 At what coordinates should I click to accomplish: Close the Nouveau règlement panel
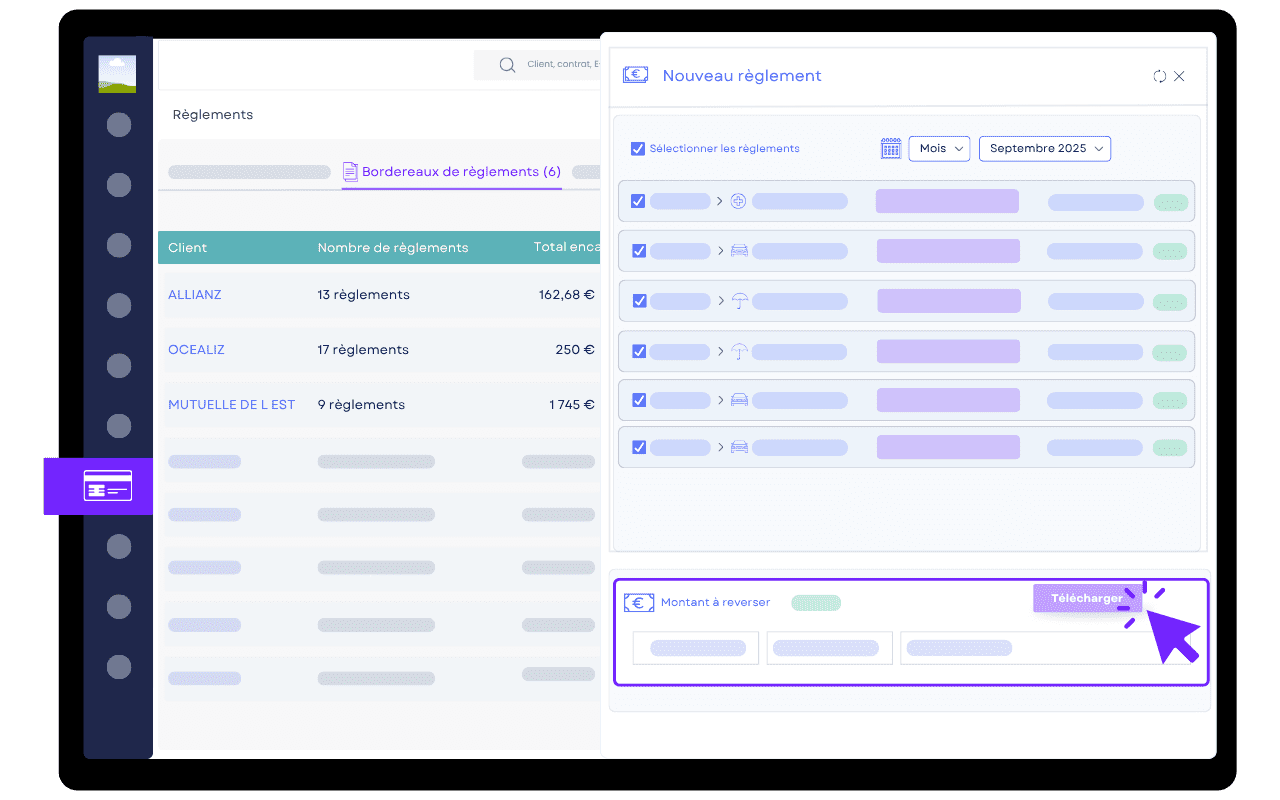[x=1179, y=76]
